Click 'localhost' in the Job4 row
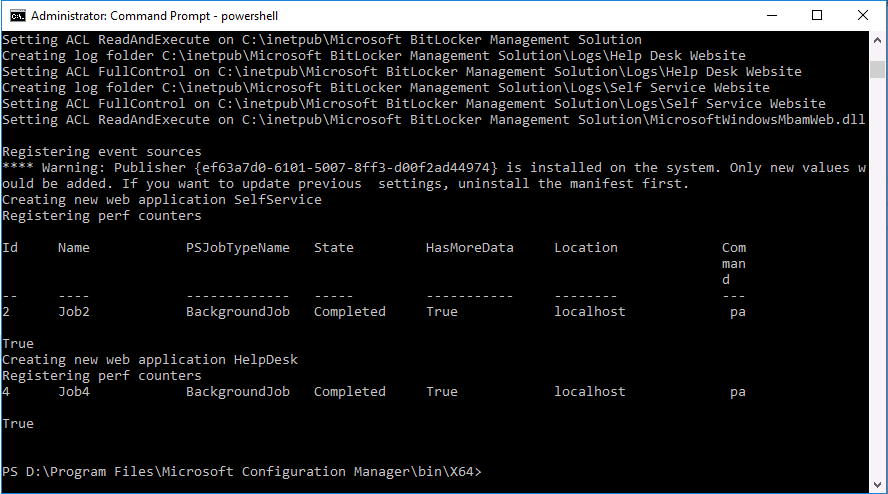888x494 pixels. 590,391
